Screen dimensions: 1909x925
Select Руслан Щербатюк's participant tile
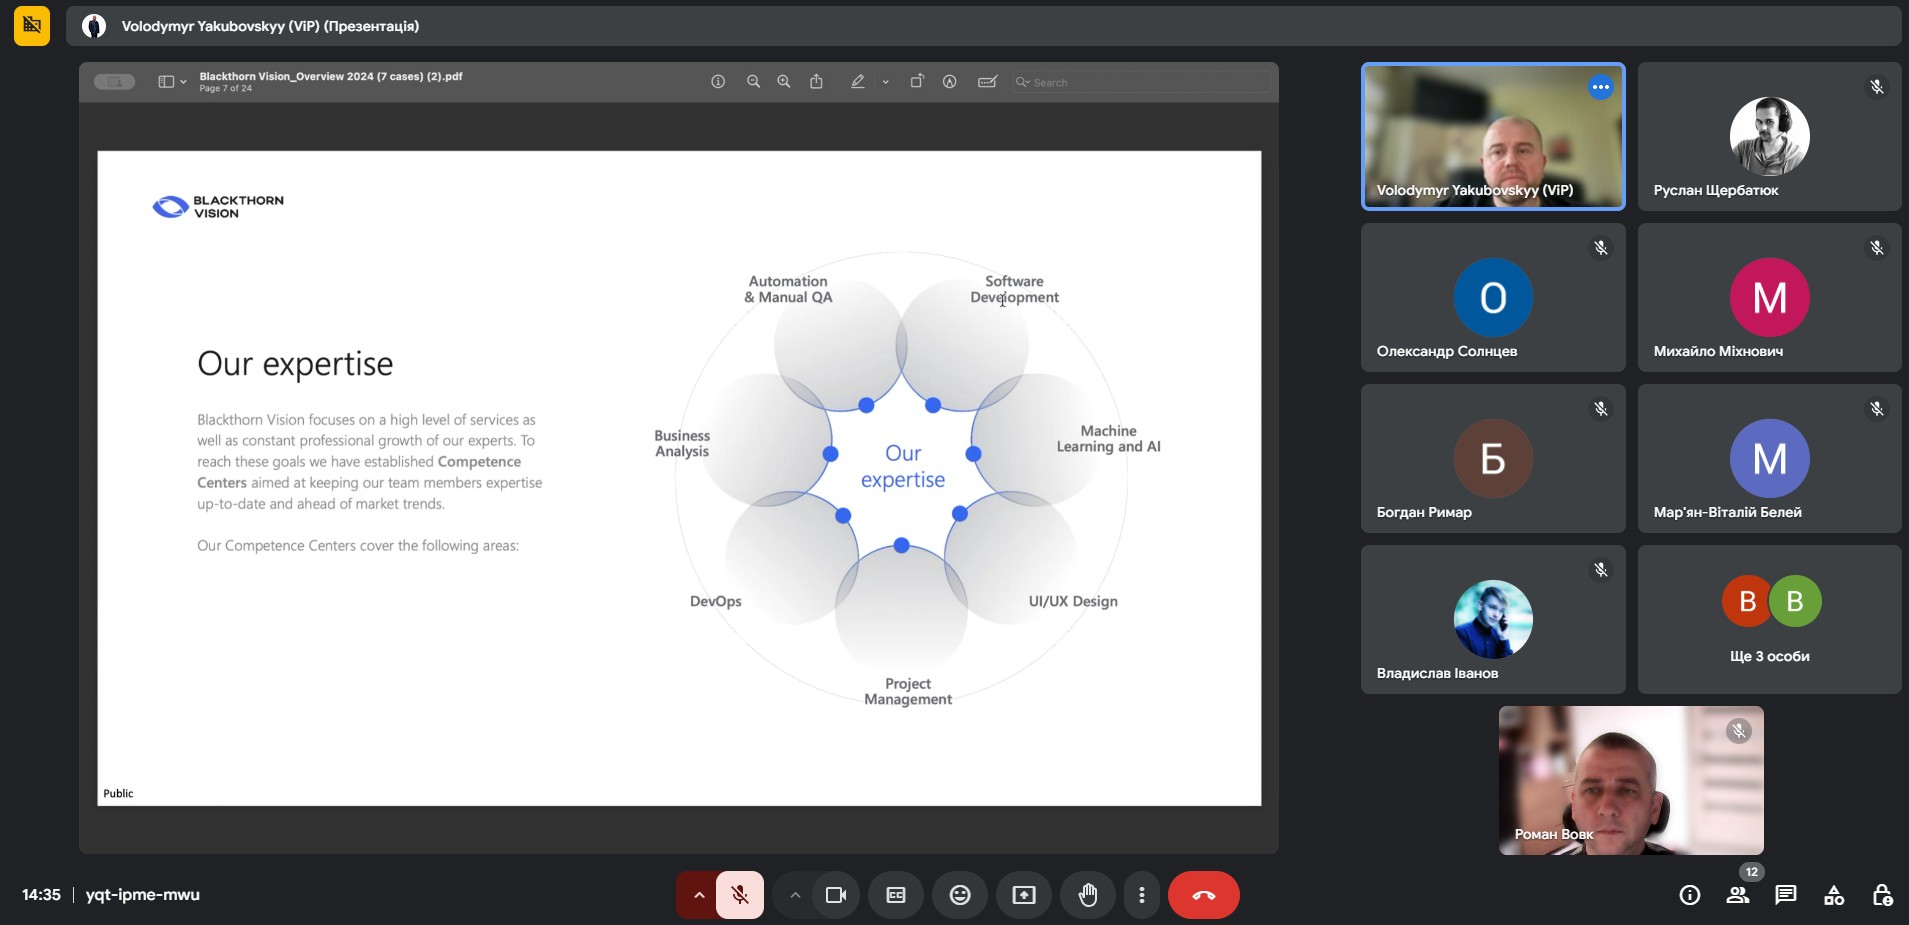[1769, 137]
